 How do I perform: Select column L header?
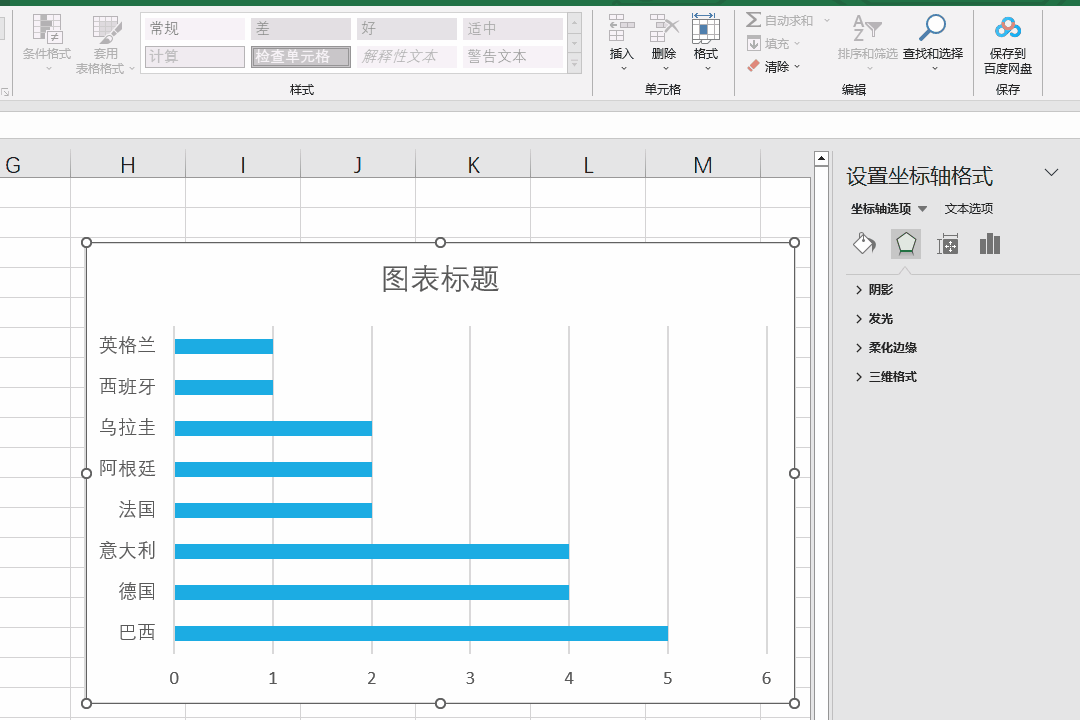[588, 165]
